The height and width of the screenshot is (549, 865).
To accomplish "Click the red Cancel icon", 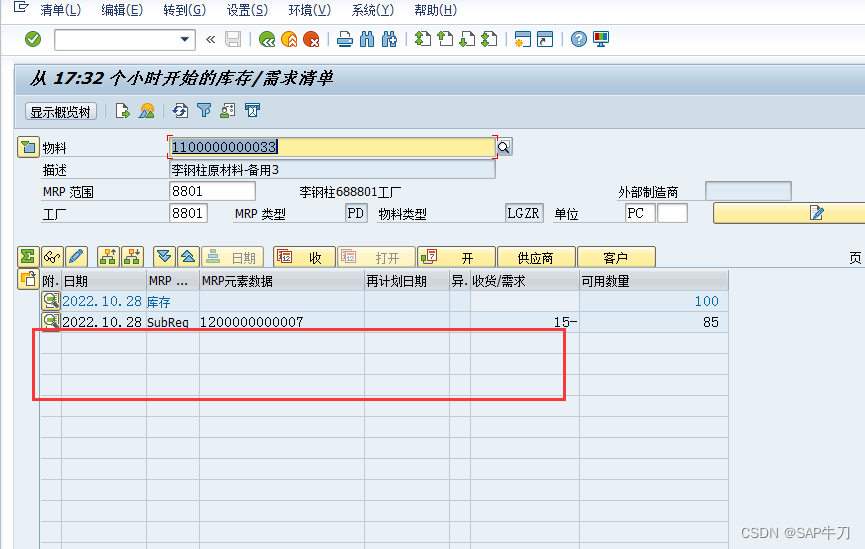I will click(311, 39).
